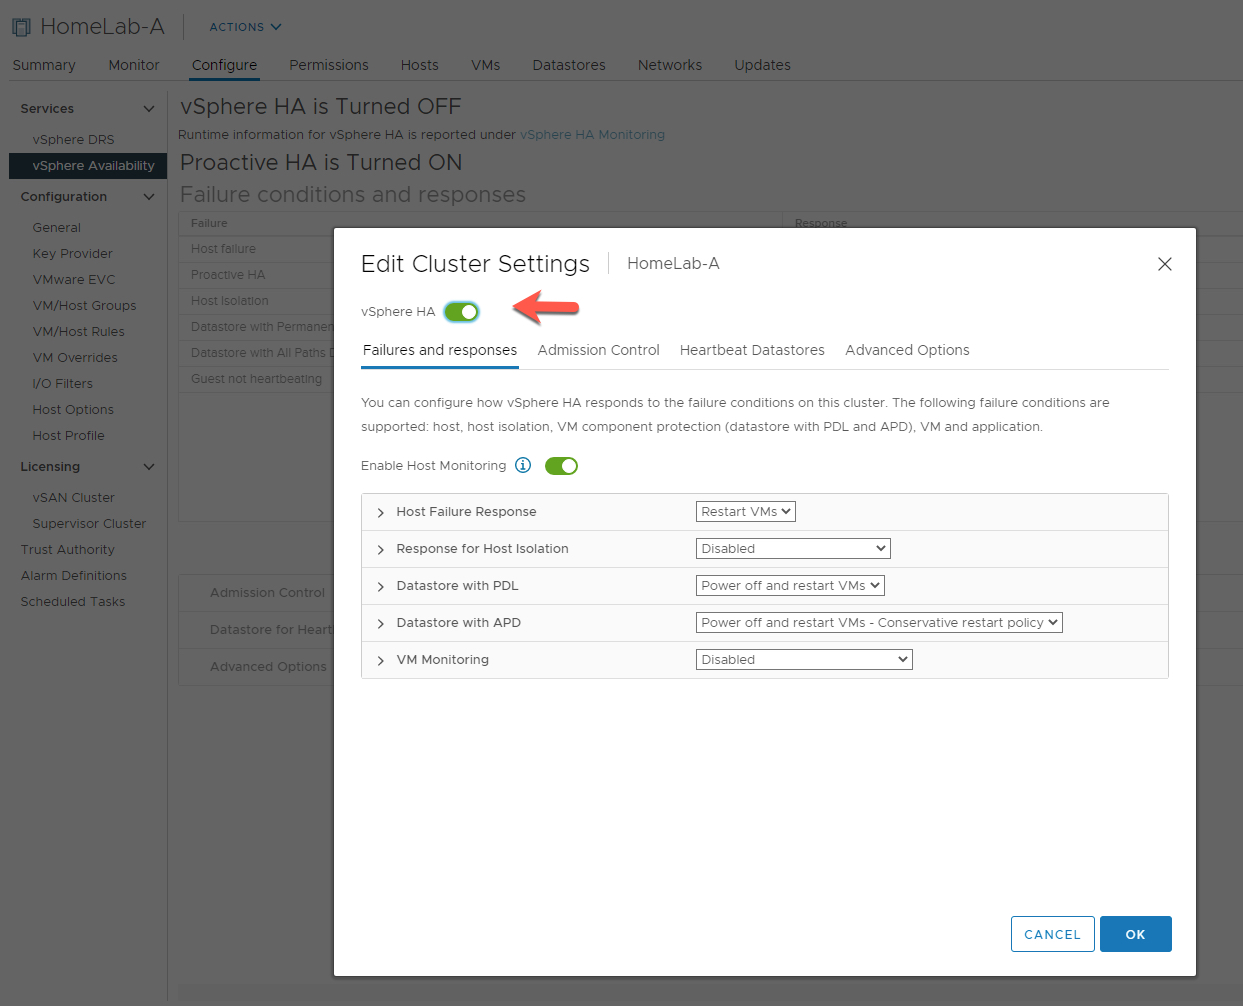Open the Restart VMs dropdown for Host Failure Response
The width and height of the screenshot is (1243, 1006).
click(745, 511)
